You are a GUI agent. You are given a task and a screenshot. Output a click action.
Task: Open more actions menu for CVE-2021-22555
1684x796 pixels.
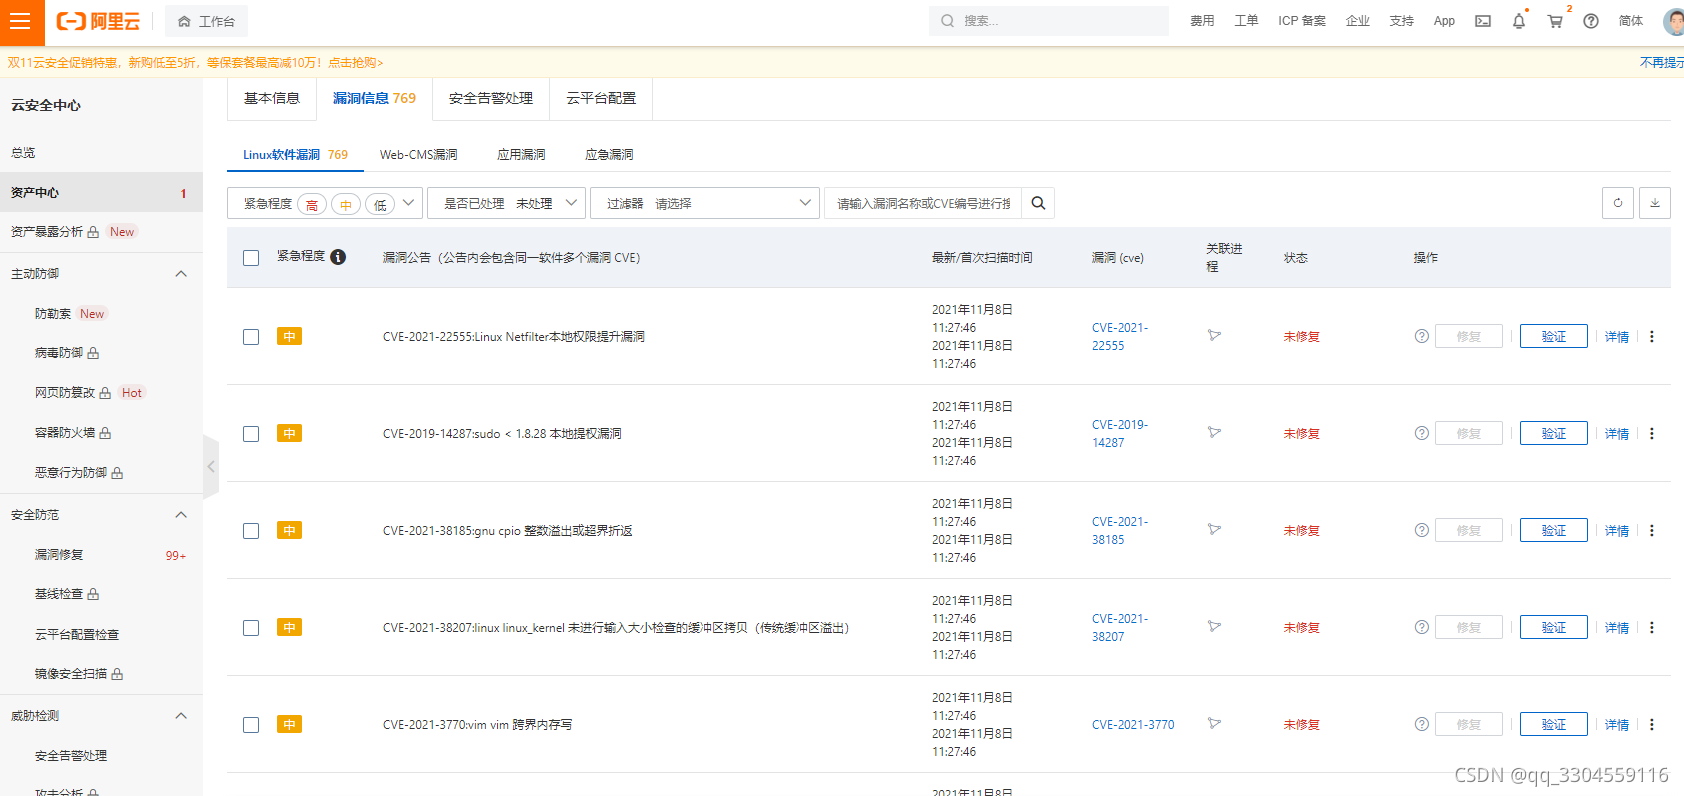[1652, 337]
